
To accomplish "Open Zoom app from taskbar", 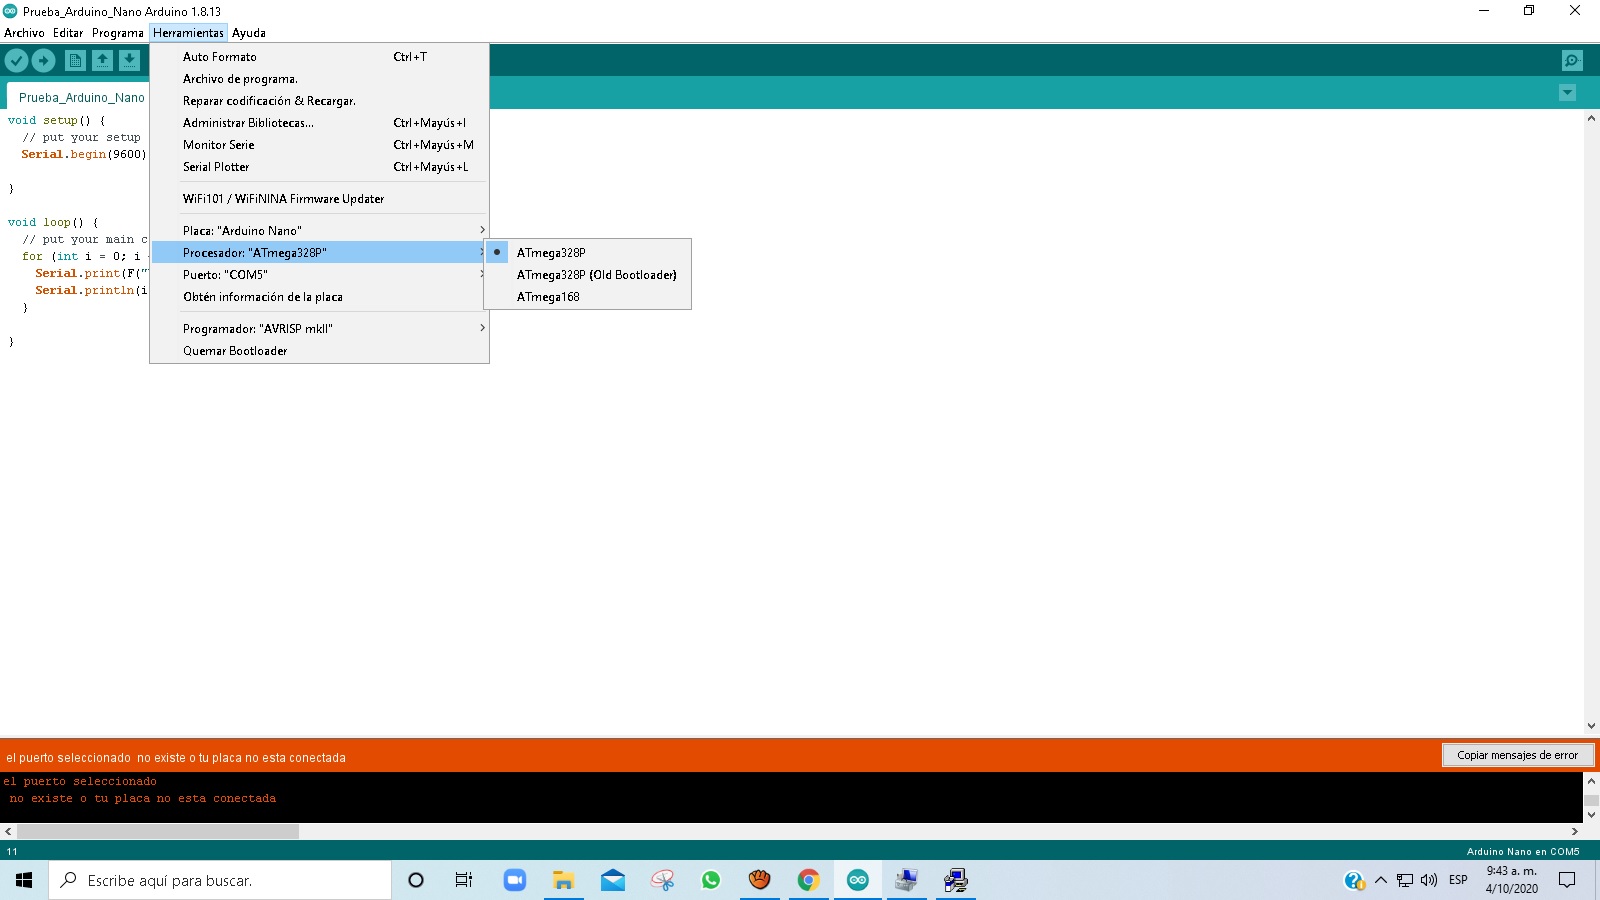I will click(514, 880).
